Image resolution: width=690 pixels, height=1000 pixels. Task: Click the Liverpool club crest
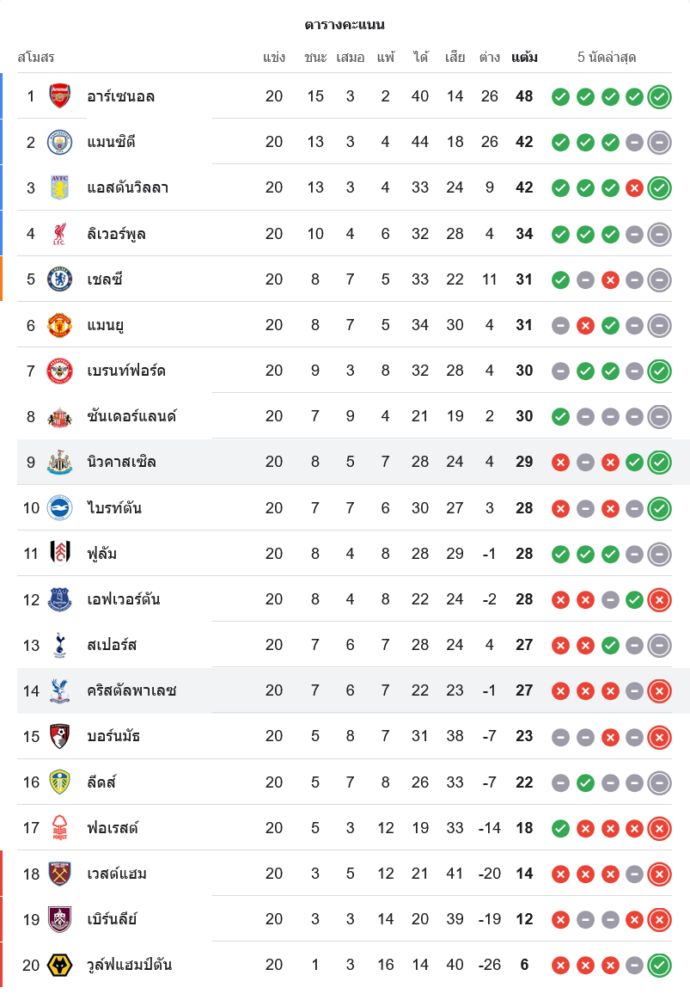[x=60, y=234]
